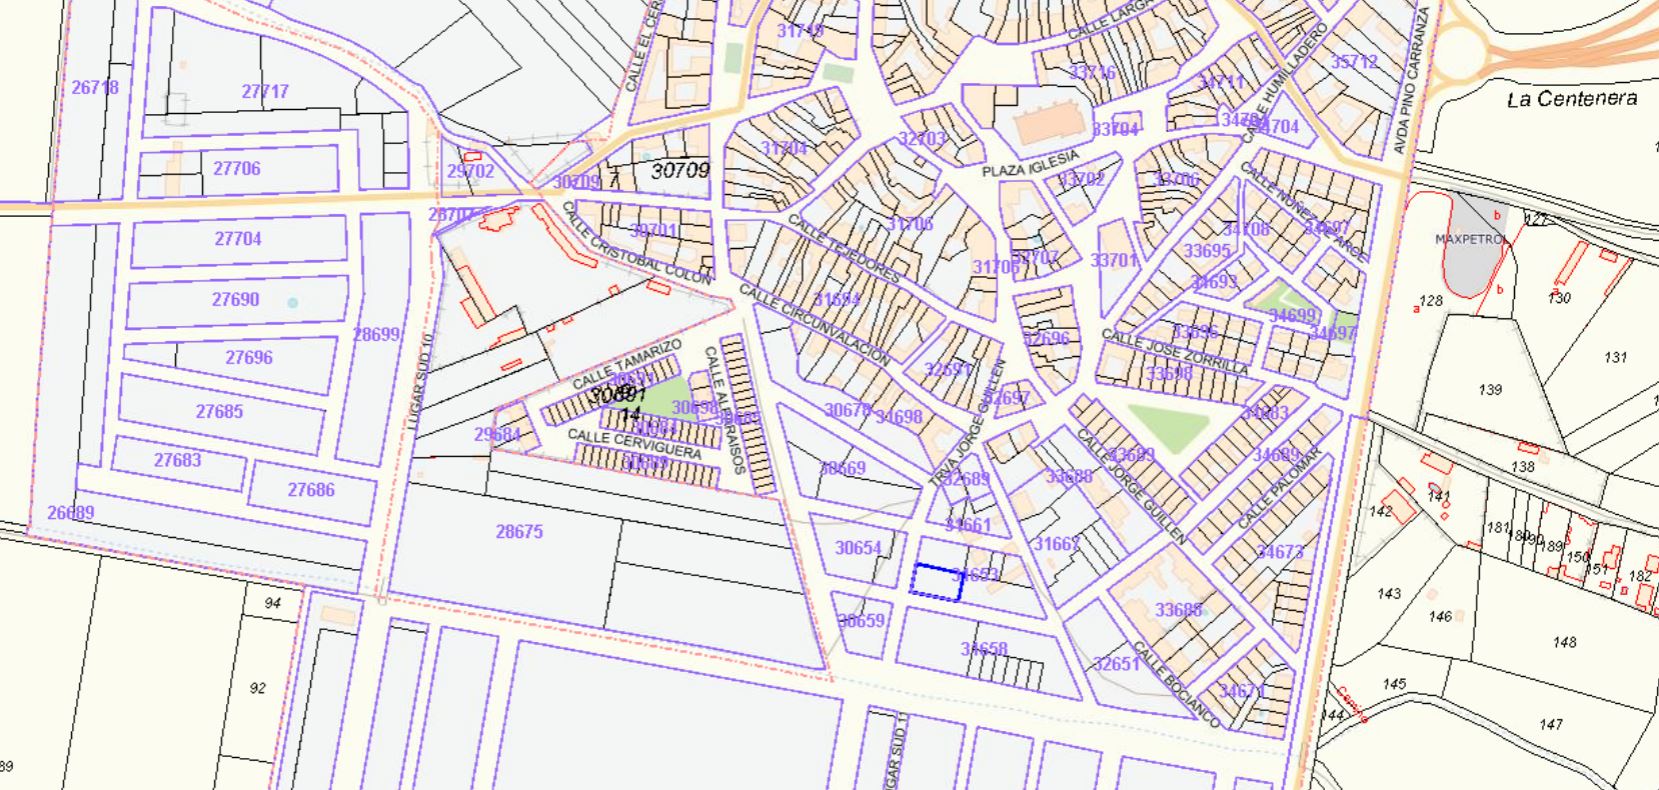The height and width of the screenshot is (790, 1659).
Task: Click block 26718 in the corner
Action: click(x=95, y=88)
